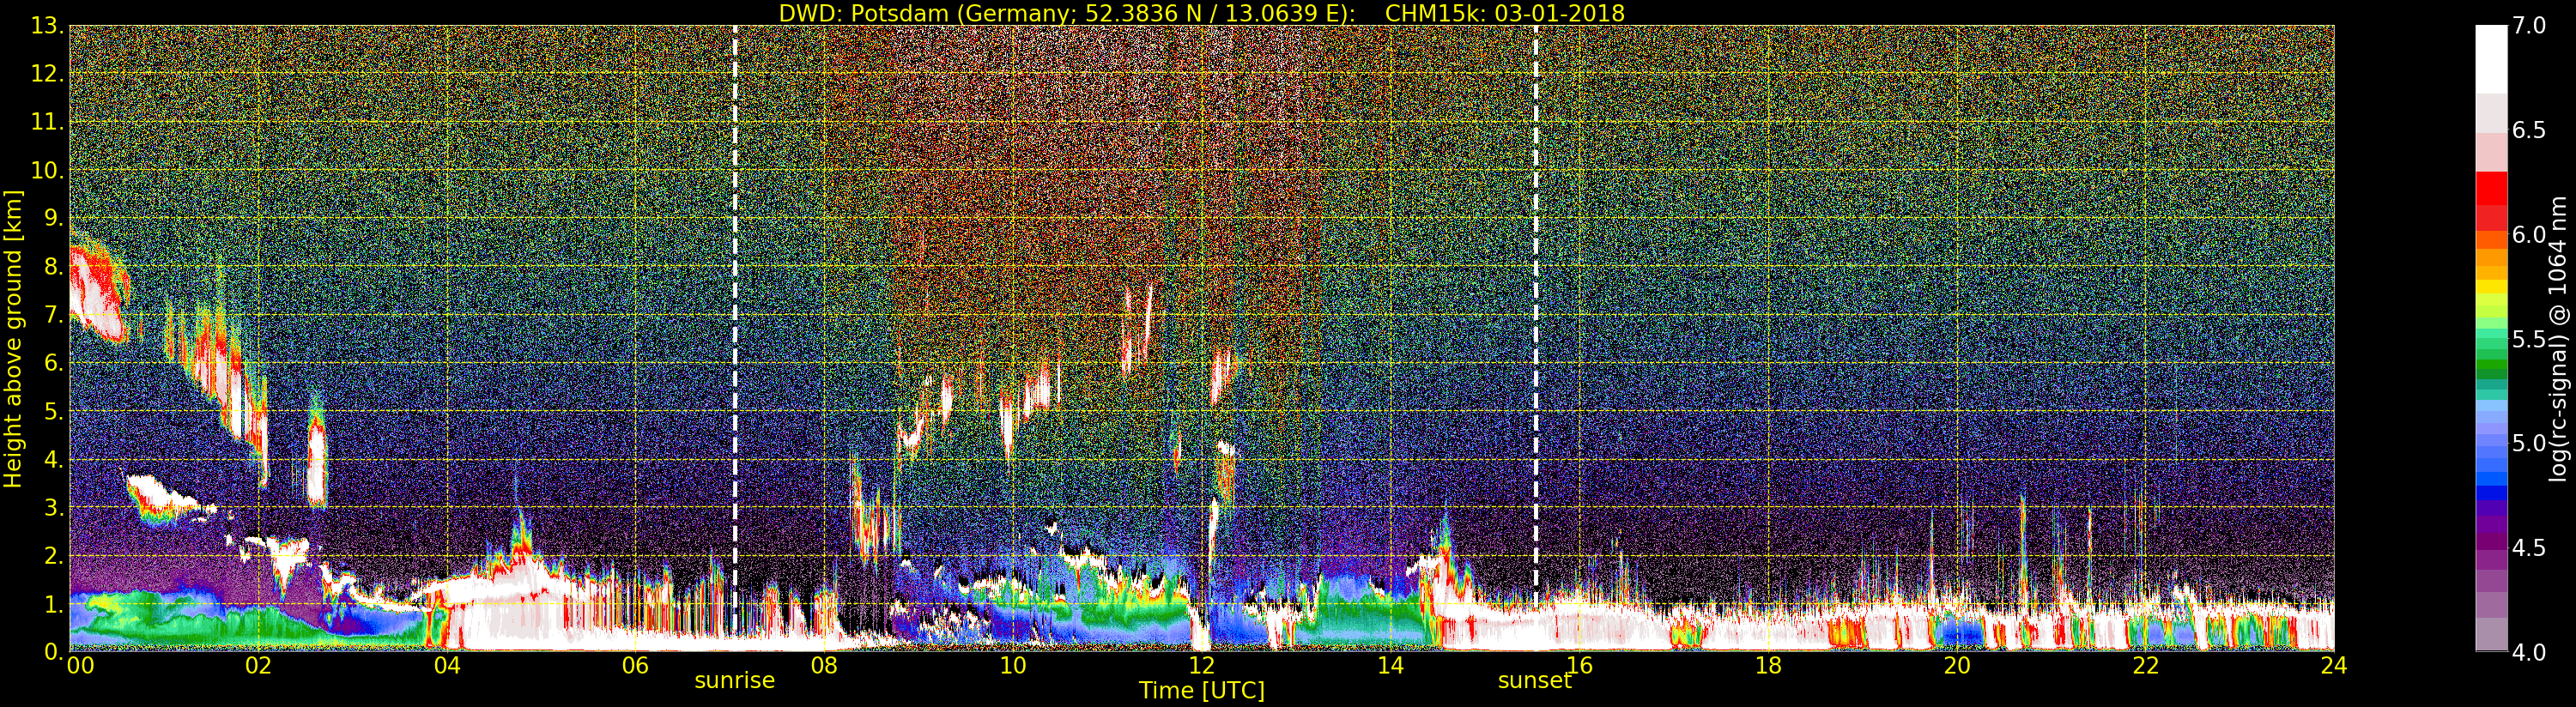Click the '10' tick on the time axis
The image size is (2576, 707).
(x=1013, y=665)
